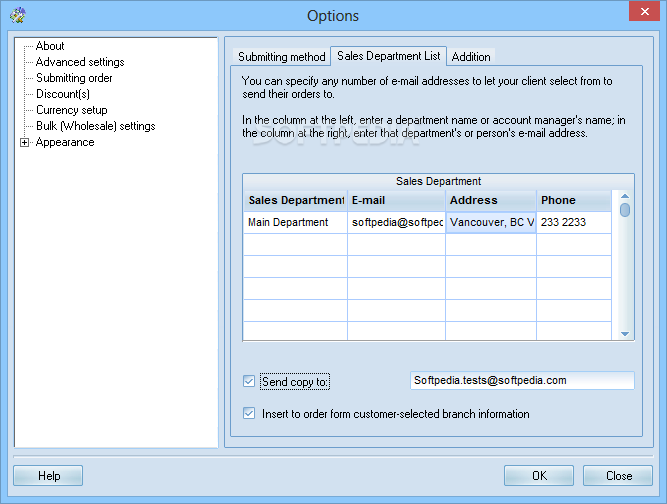This screenshot has height=504, width=667.
Task: Click Phone column header
Action: [574, 200]
